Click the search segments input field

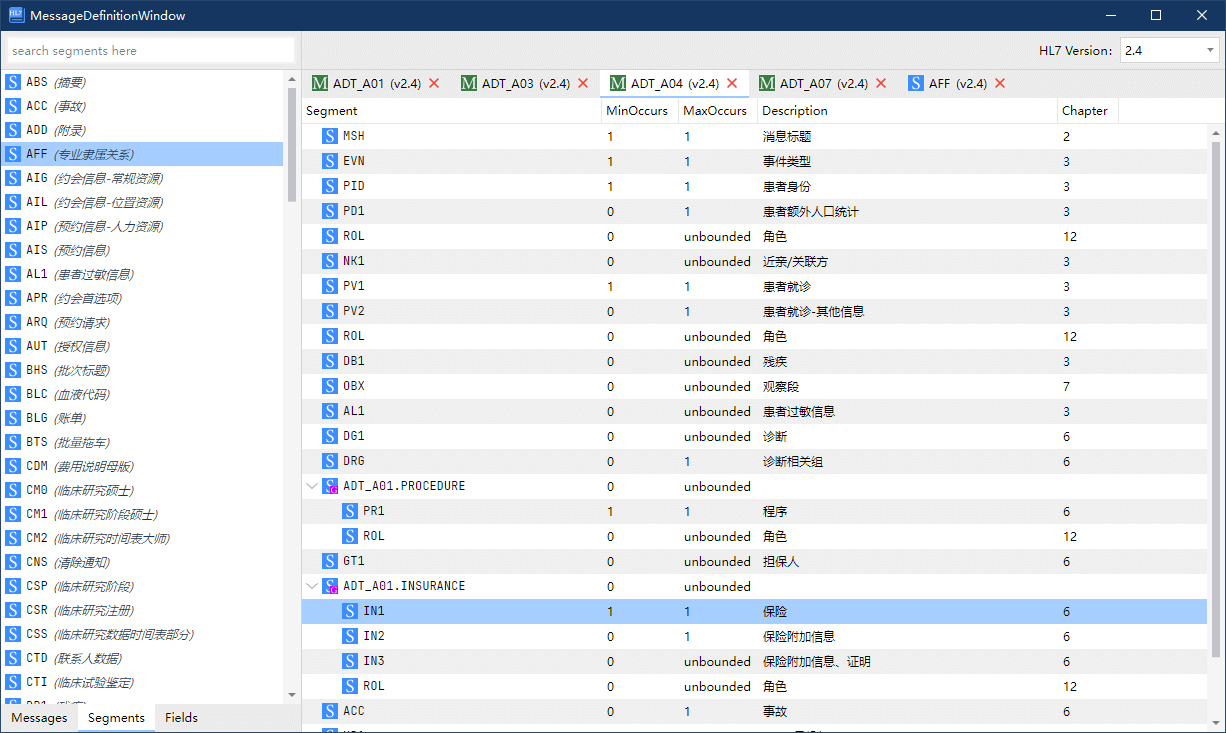(150, 50)
